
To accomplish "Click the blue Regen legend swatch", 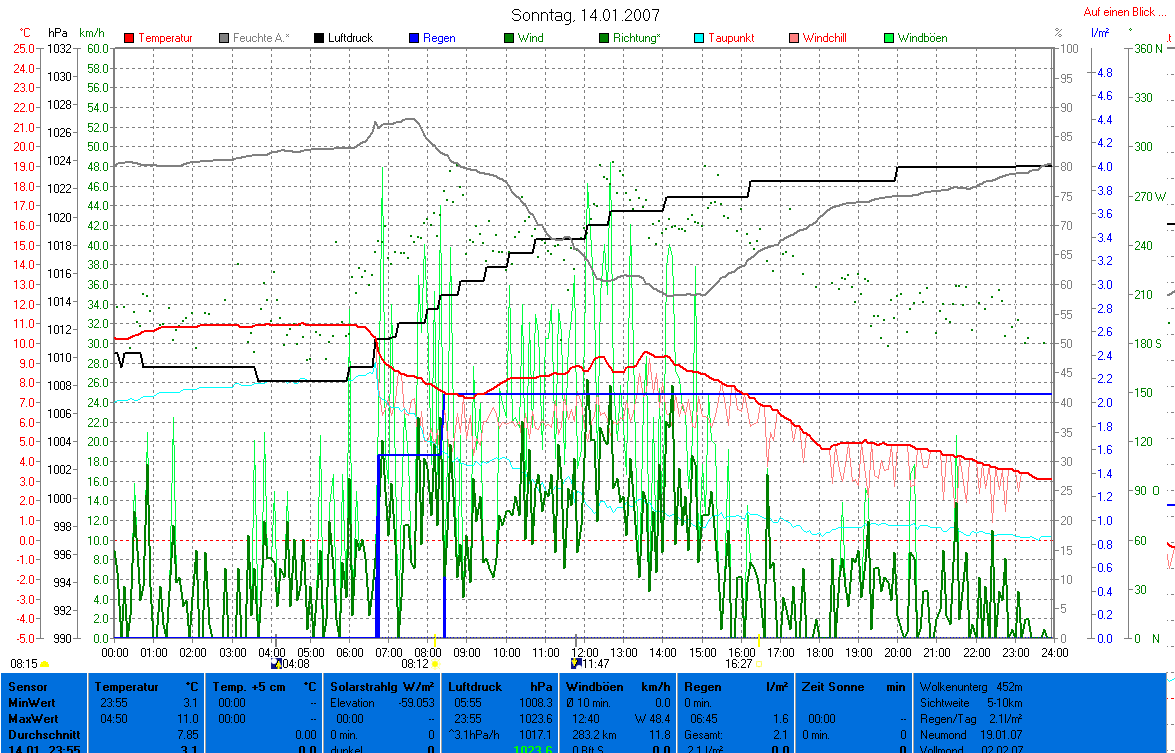I will pos(414,38).
